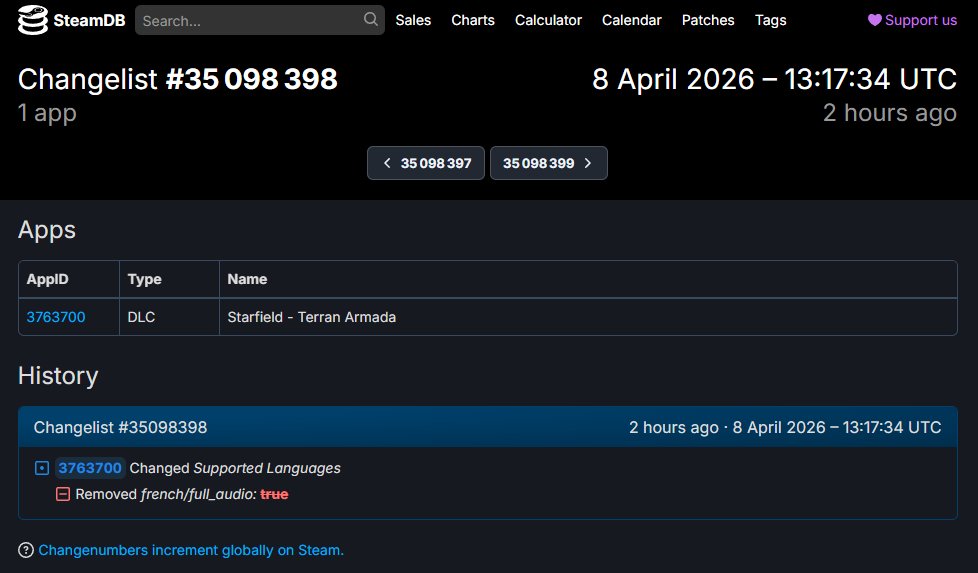Click the heart icon beside Support us
The image size is (978, 573).
click(x=874, y=20)
